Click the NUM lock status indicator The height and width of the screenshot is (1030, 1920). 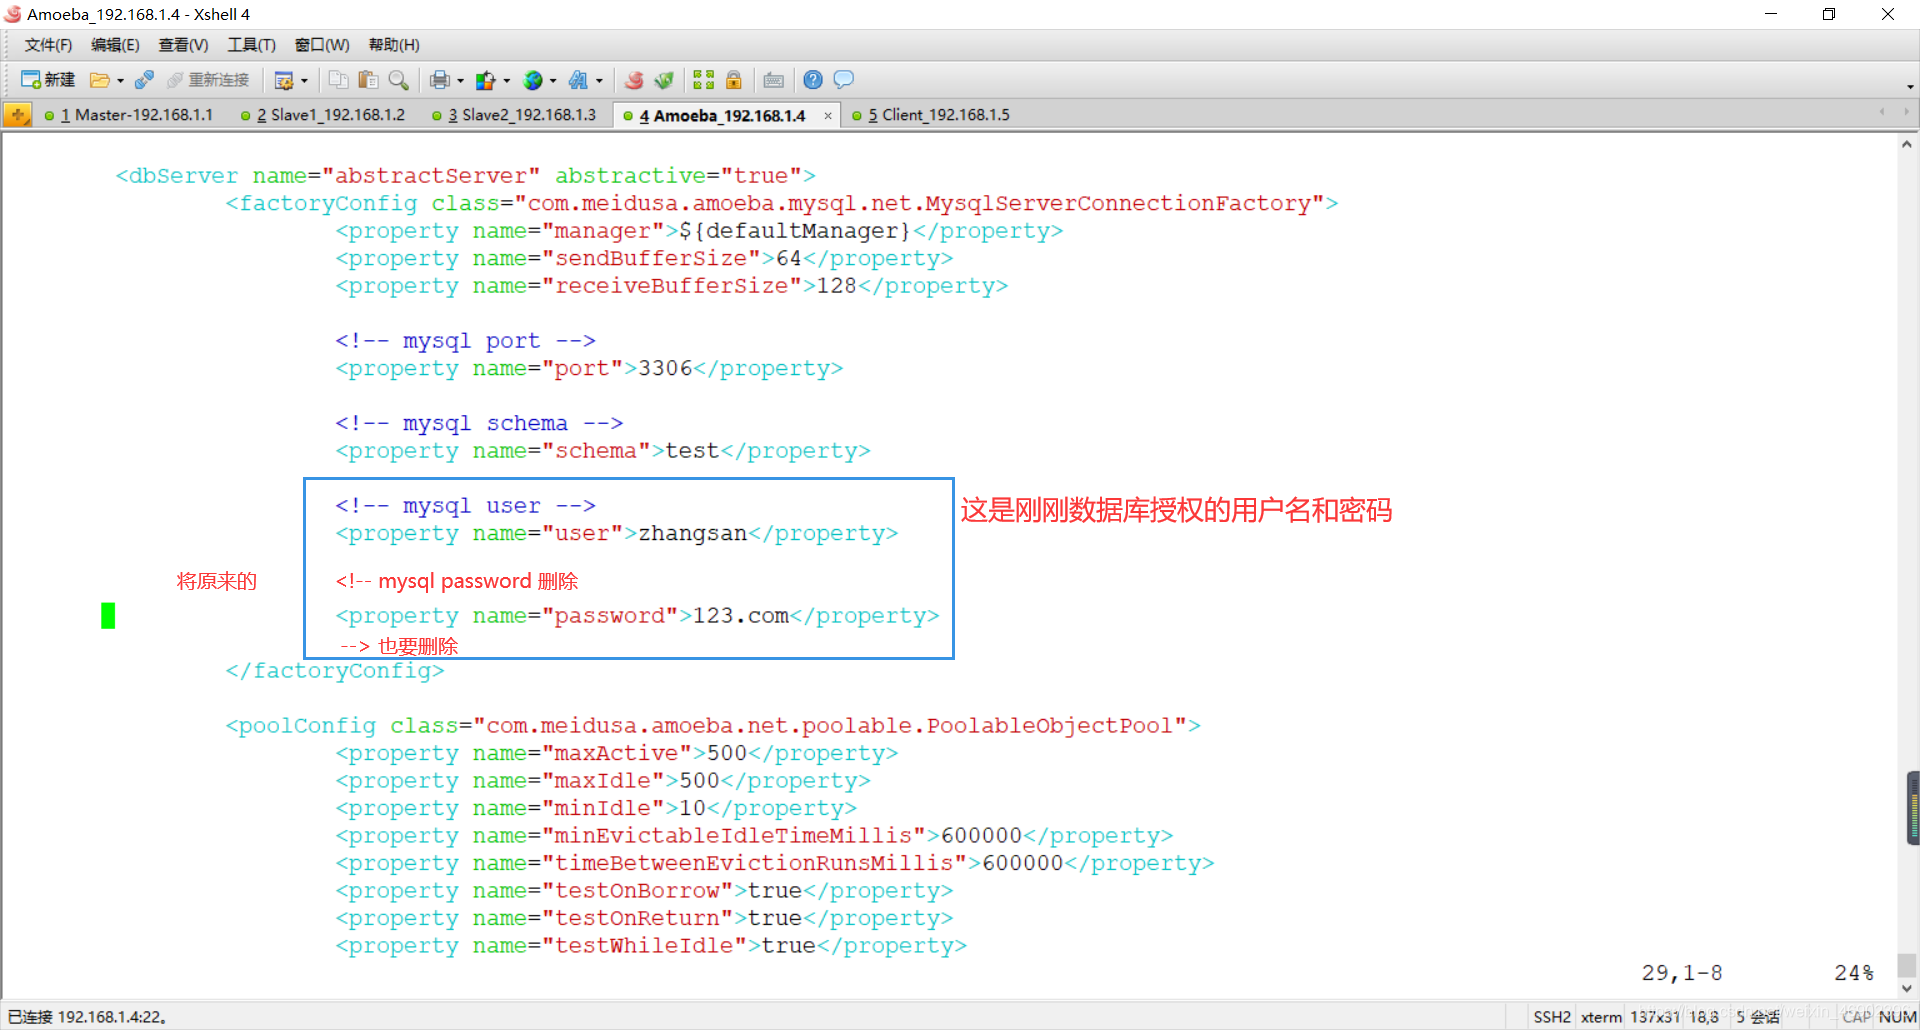coord(1897,1017)
